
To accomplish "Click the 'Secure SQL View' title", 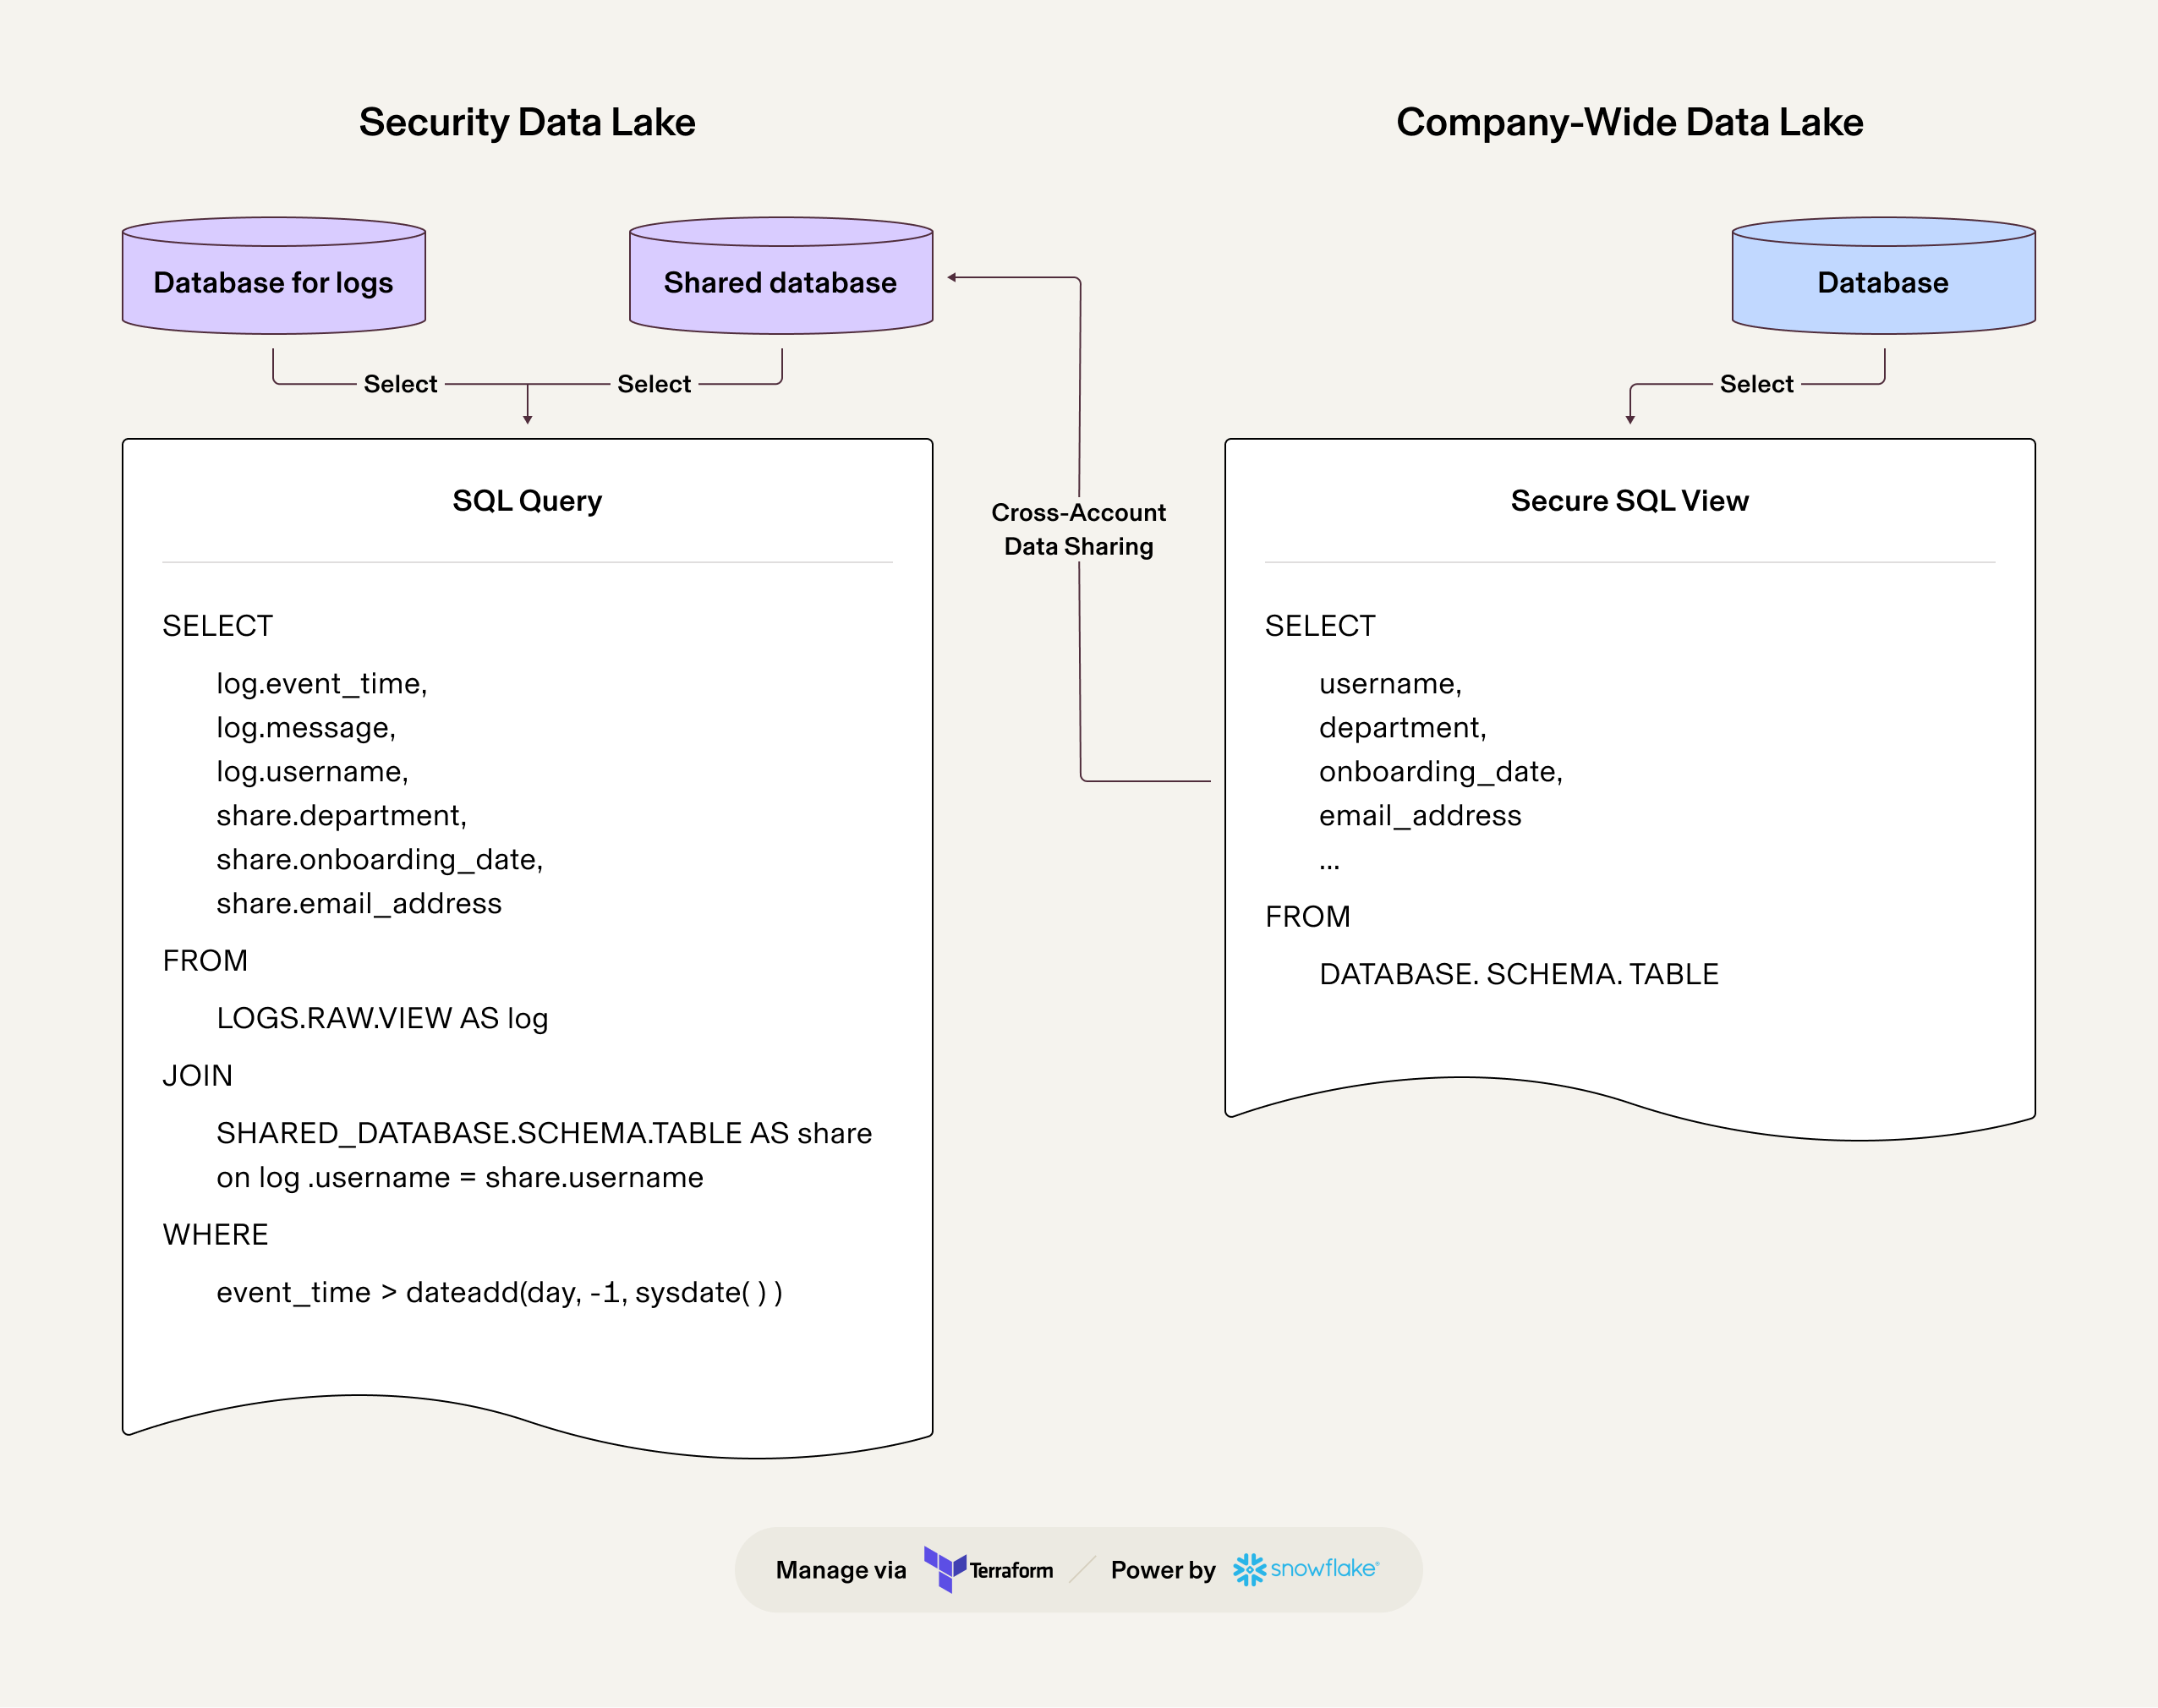I will (1629, 500).
